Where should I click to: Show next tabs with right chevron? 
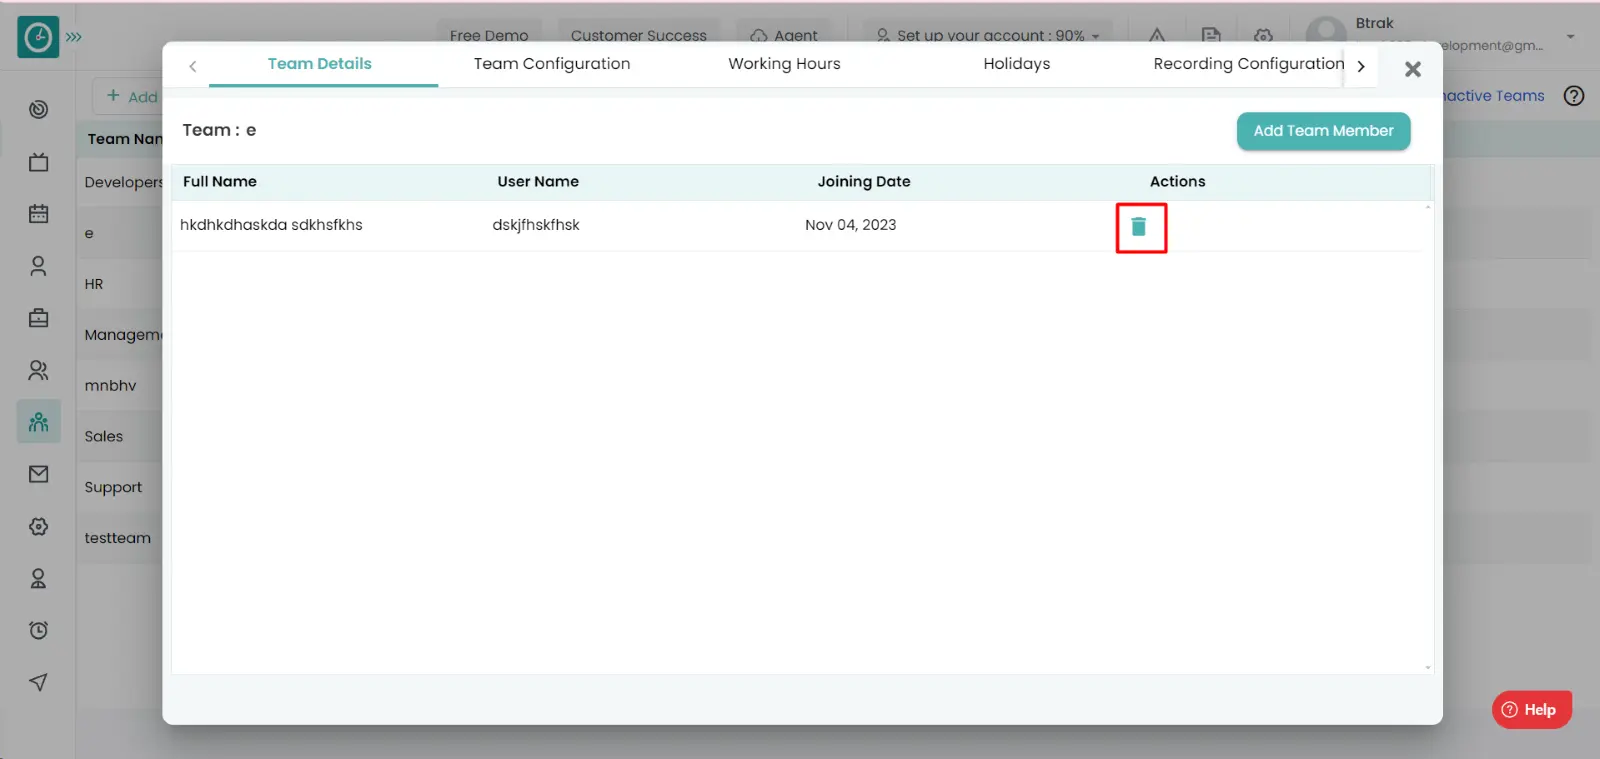1361,66
